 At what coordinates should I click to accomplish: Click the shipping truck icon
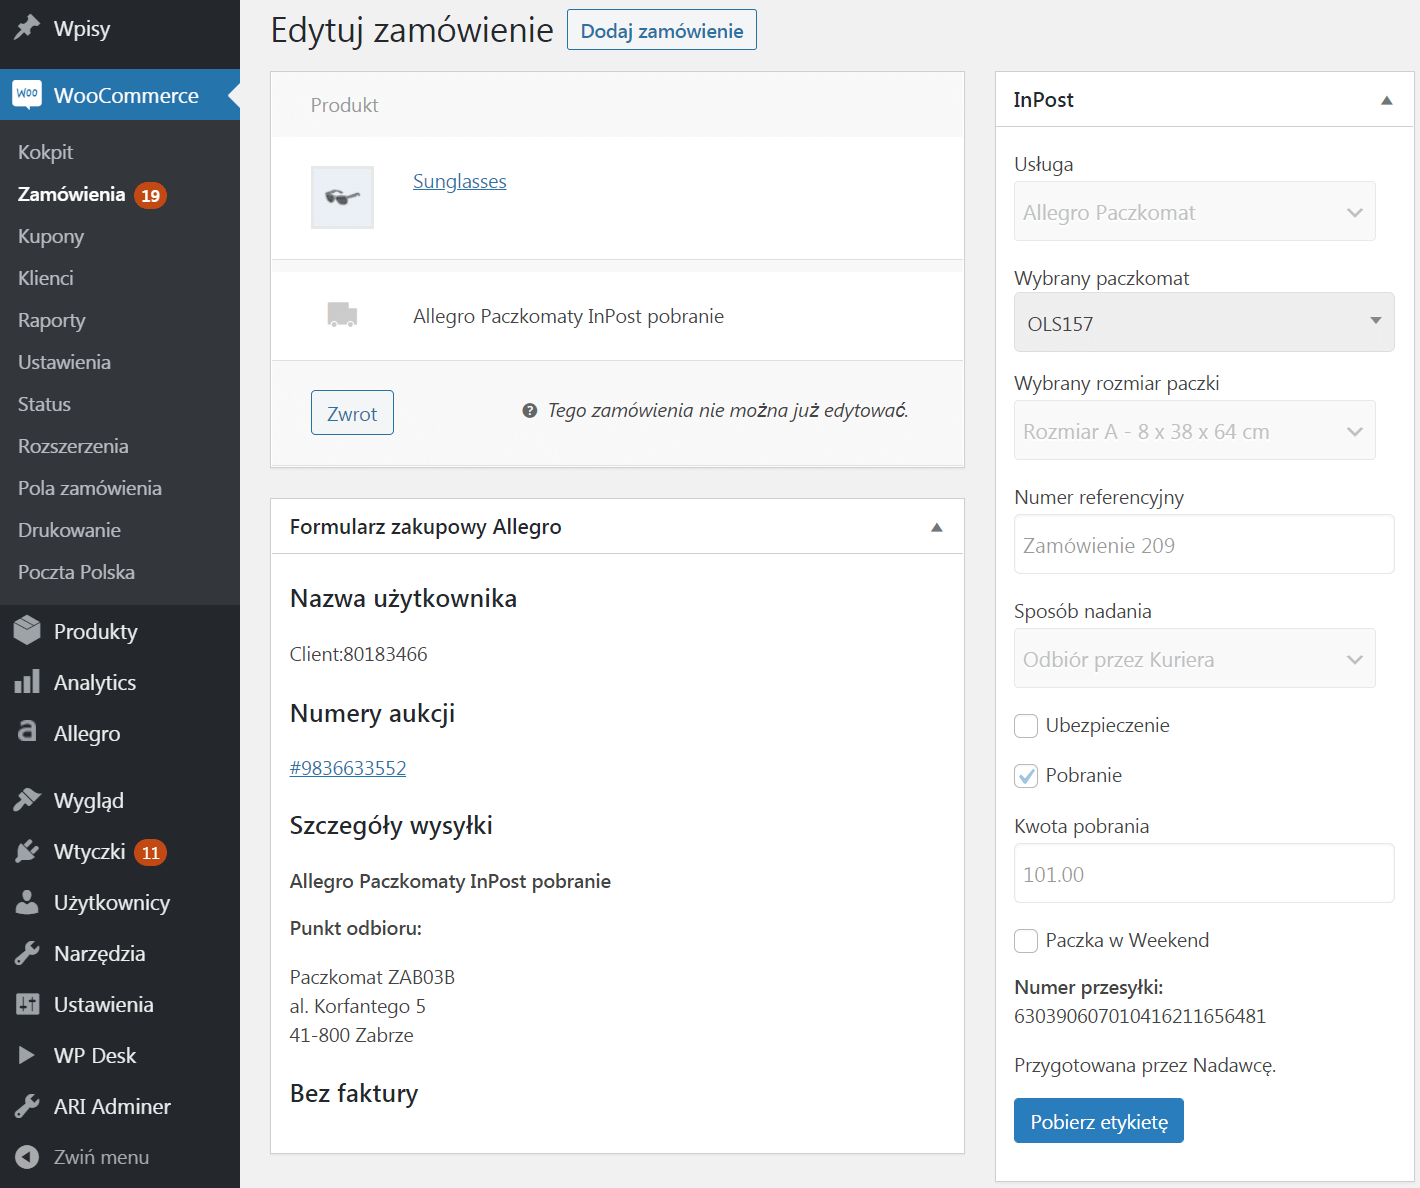pos(342,315)
